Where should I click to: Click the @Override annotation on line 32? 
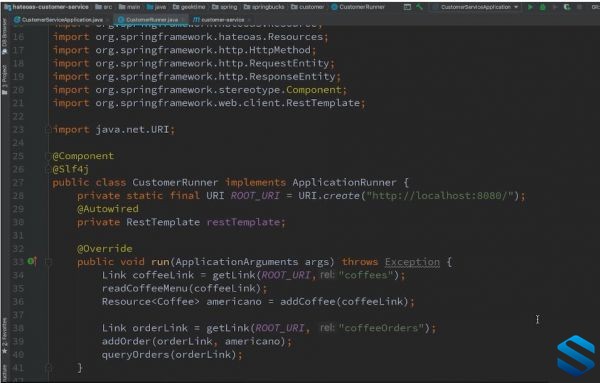tap(105, 249)
